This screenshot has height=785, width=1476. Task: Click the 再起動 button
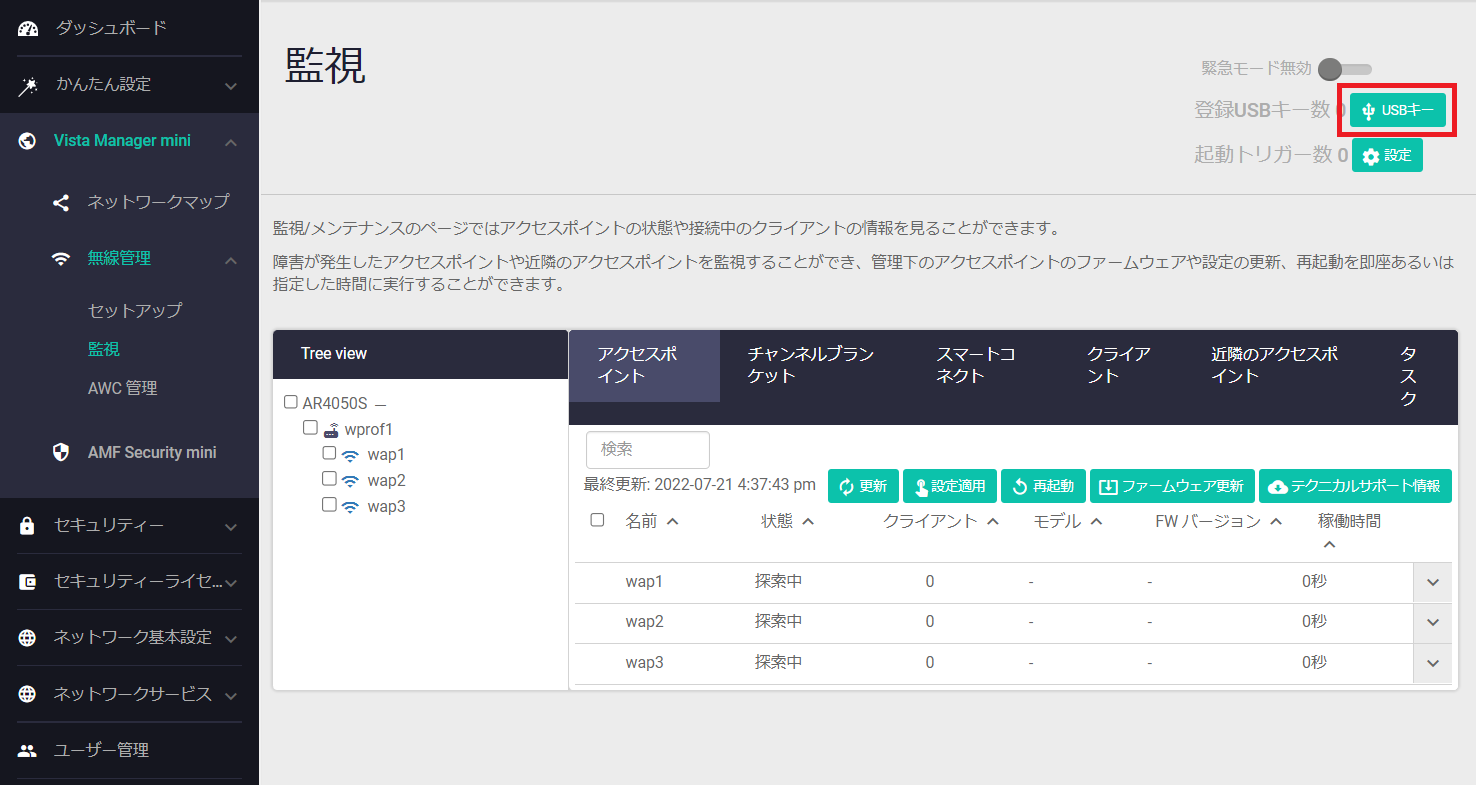(x=1043, y=486)
